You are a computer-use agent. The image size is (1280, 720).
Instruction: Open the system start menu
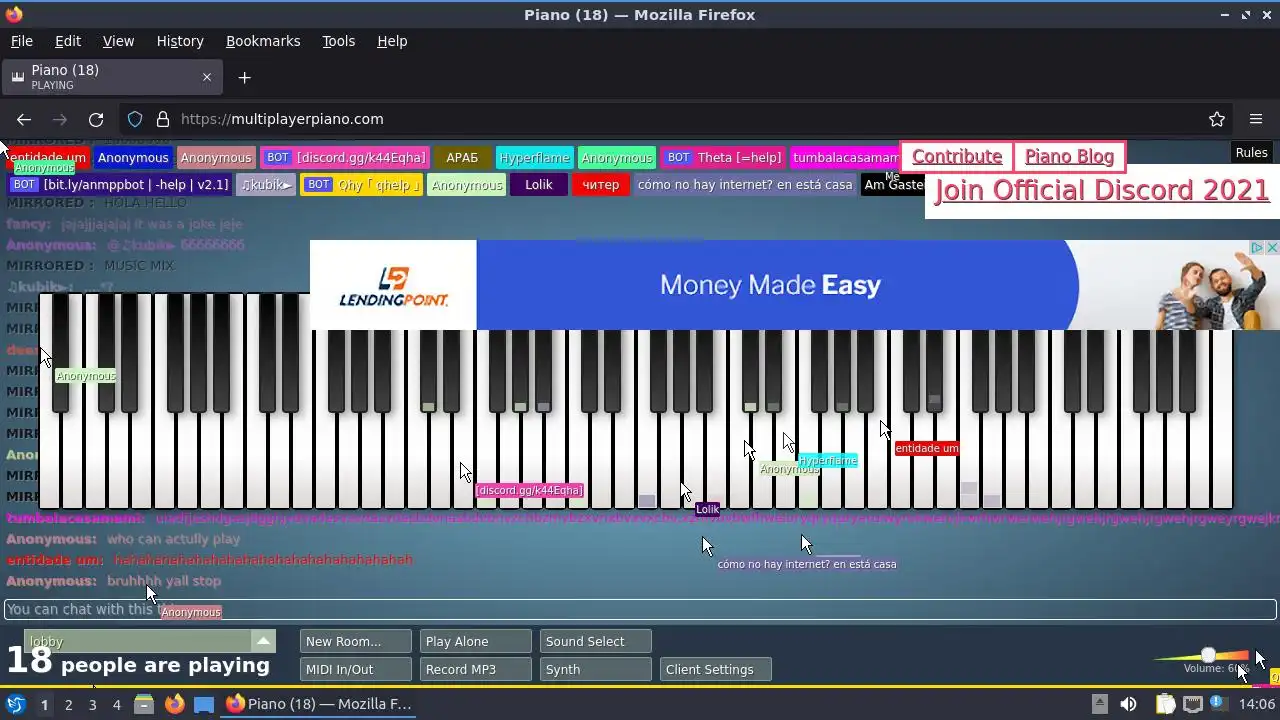[16, 704]
